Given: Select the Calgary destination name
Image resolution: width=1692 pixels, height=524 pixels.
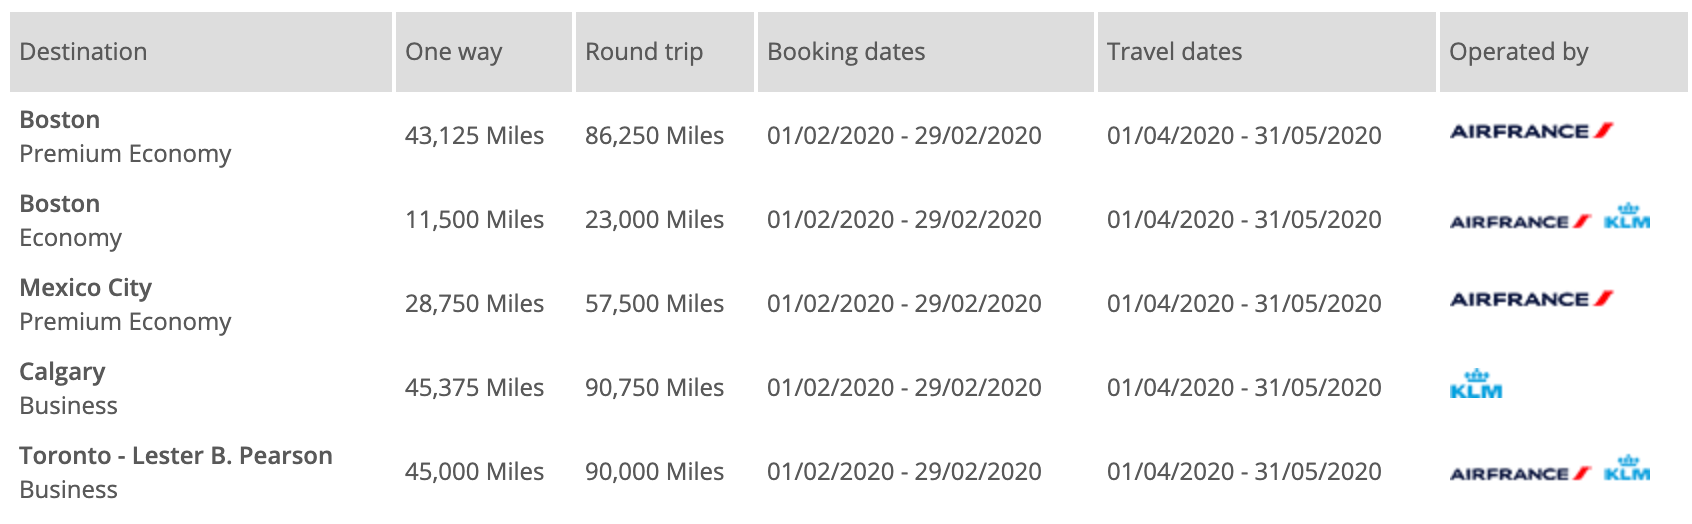Looking at the screenshot, I should [62, 372].
